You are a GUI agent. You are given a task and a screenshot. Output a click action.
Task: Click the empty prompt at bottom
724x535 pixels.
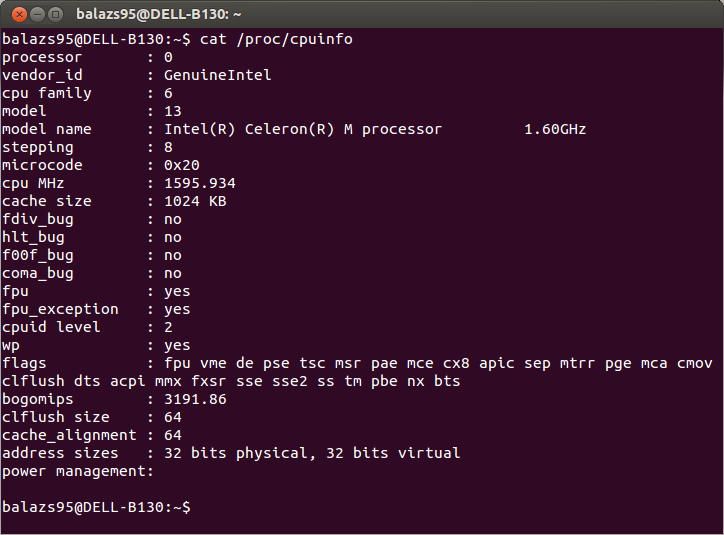pos(96,507)
